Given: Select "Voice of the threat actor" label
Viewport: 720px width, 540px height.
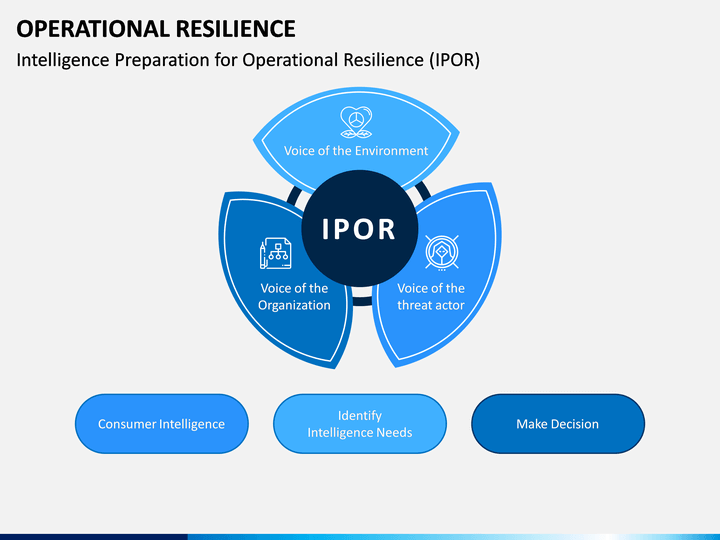Looking at the screenshot, I should pos(431,297).
